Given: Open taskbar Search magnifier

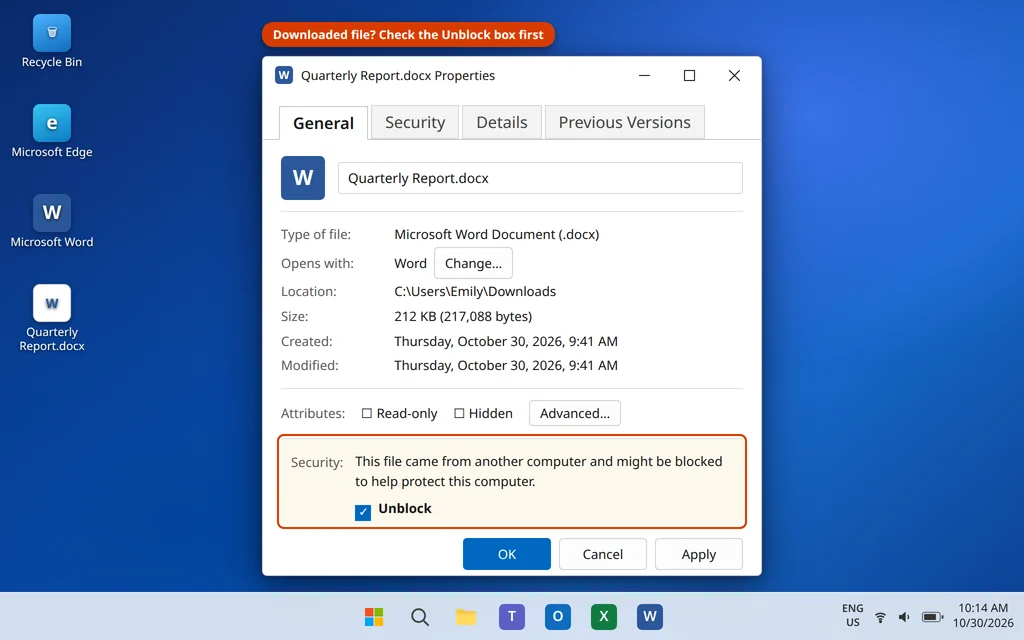Looking at the screenshot, I should (420, 616).
